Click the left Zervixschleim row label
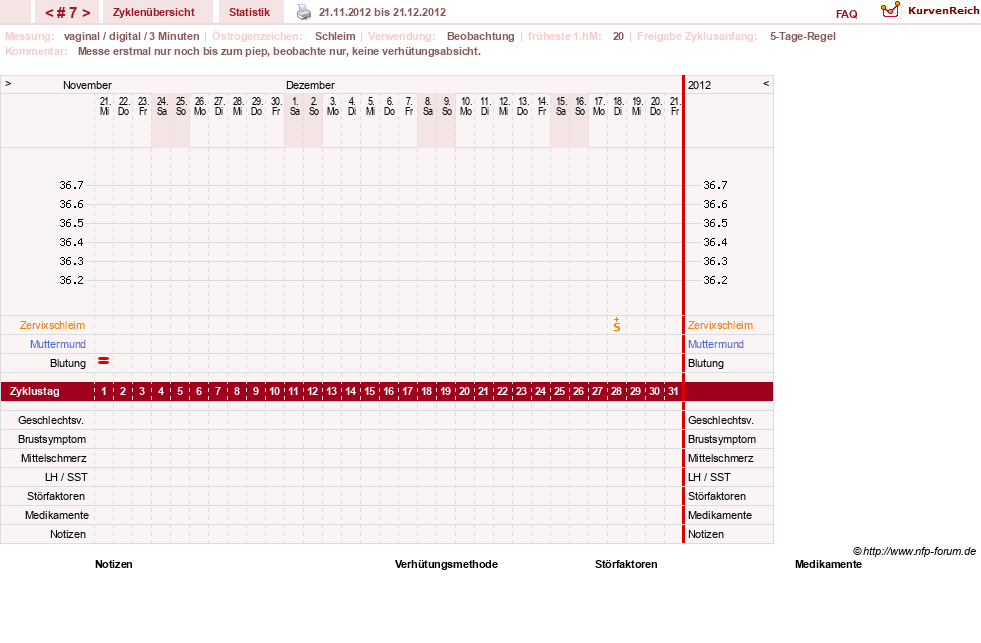Image resolution: width=981 pixels, height=643 pixels. (x=53, y=325)
